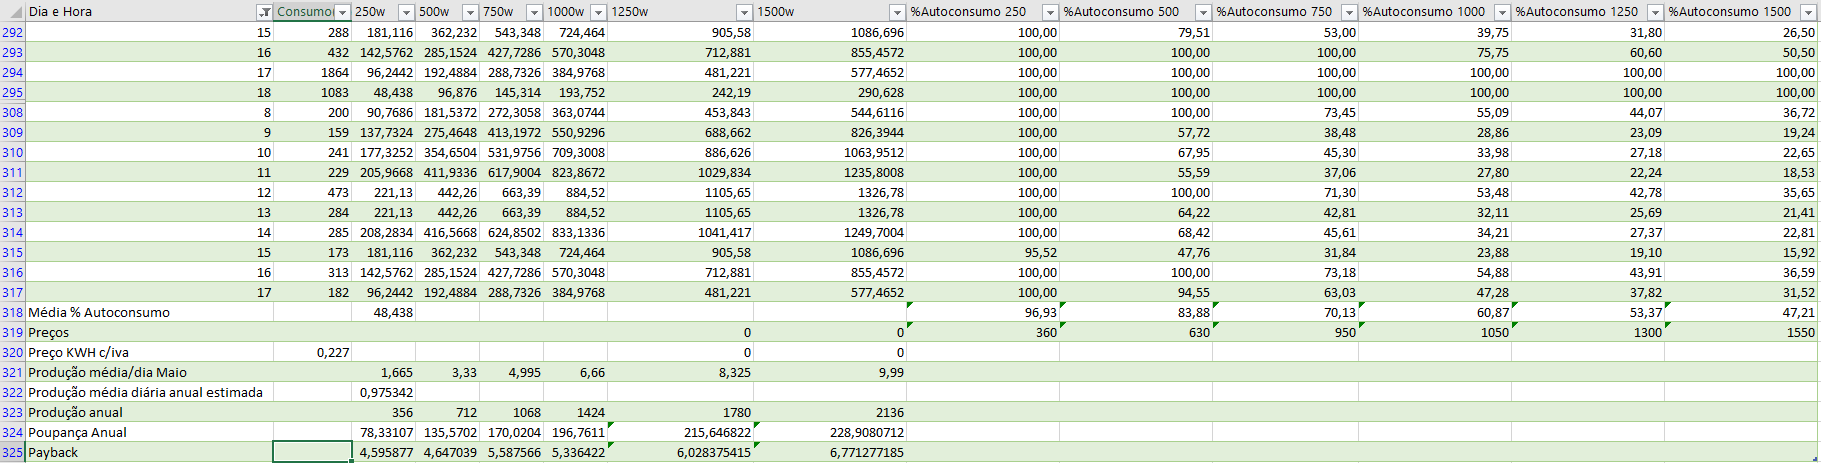Open the %Autoconsumo 500 filter dropdown
The image size is (1821, 463).
pos(1203,12)
